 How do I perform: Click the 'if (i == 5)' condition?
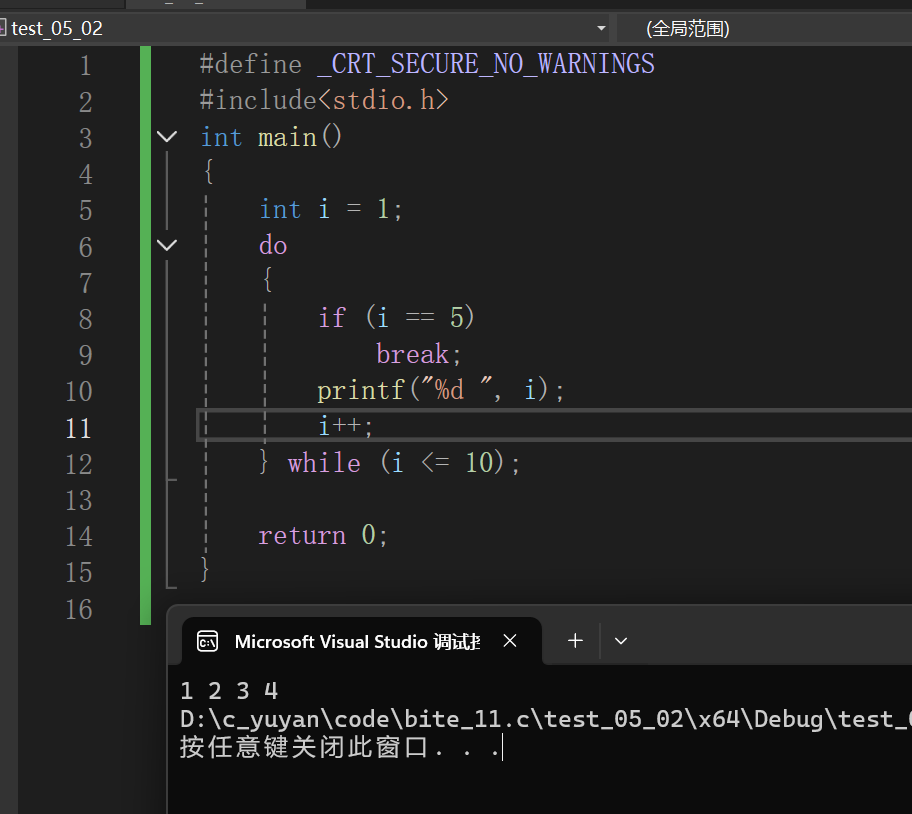coord(396,318)
